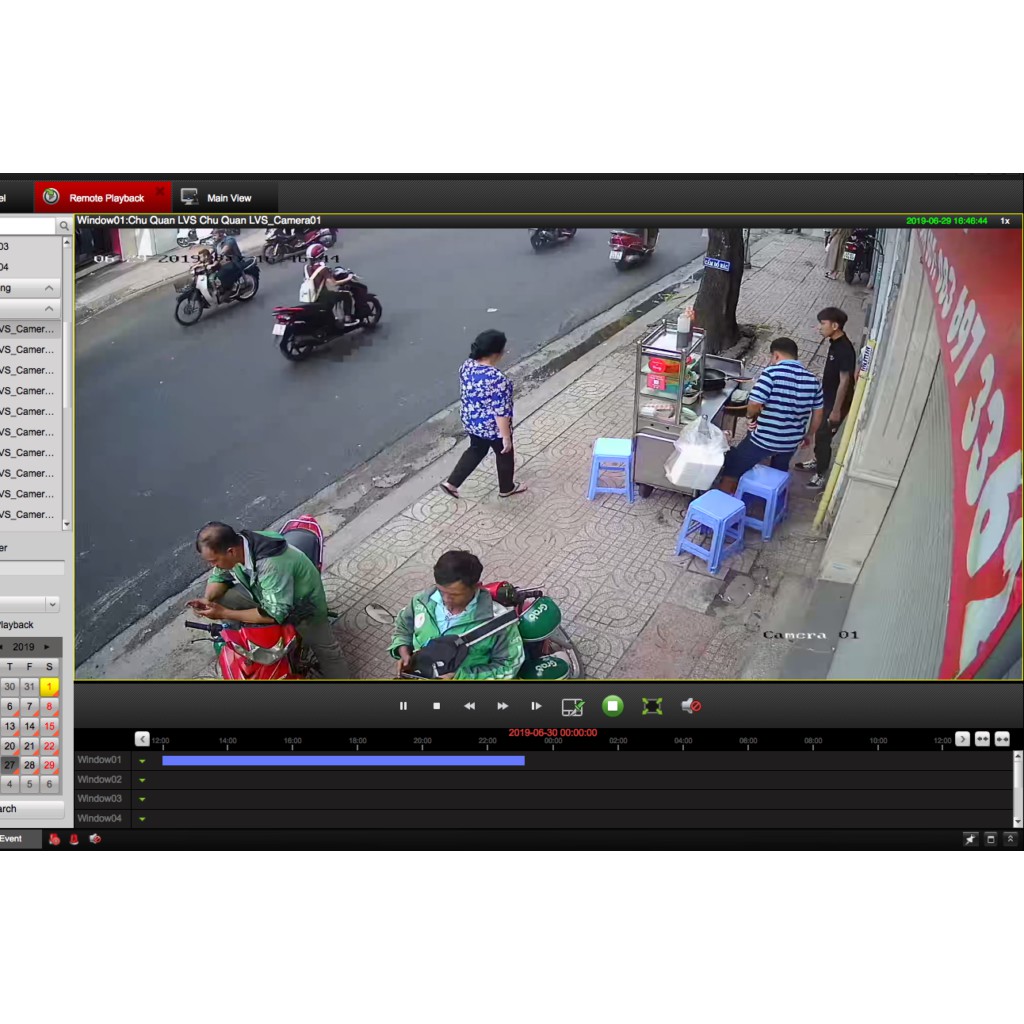Click the blue recording bar in Window01 timeline

[x=343, y=761]
